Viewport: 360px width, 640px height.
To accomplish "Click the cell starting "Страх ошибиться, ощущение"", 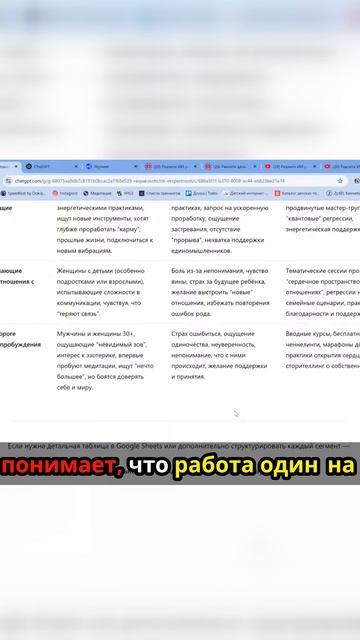I will click(220, 355).
